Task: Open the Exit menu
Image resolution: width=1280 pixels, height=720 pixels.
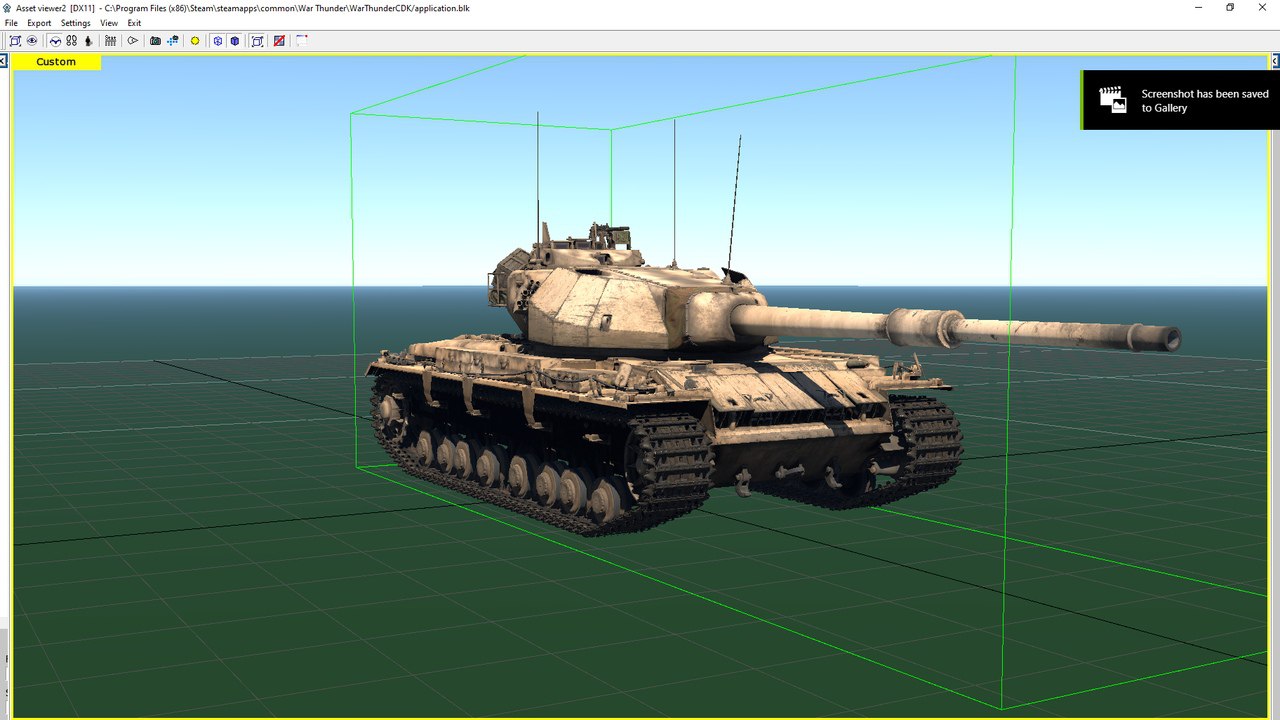Action: point(134,23)
